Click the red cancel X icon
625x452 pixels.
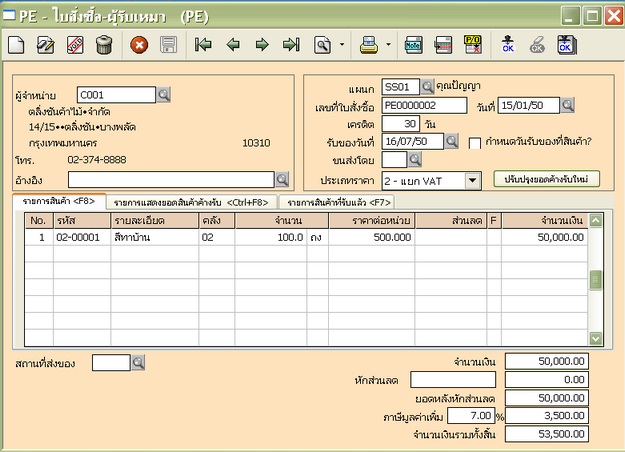pyautogui.click(x=139, y=45)
